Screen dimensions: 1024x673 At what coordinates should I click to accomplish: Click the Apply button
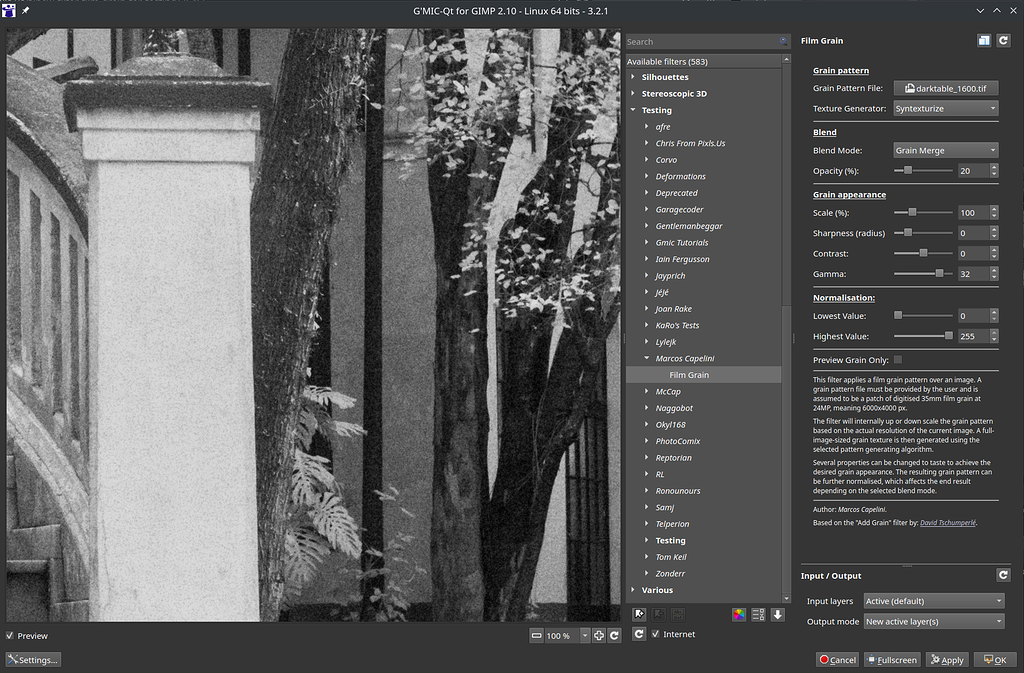[946, 659]
